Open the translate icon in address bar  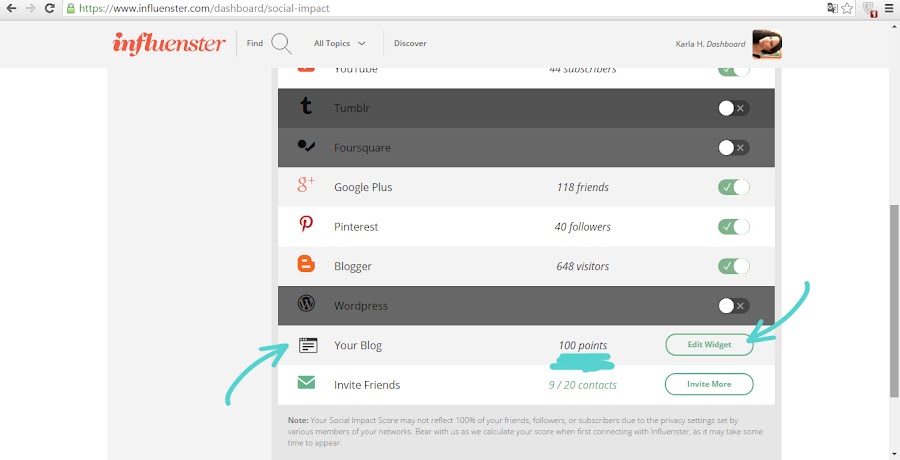(x=832, y=8)
